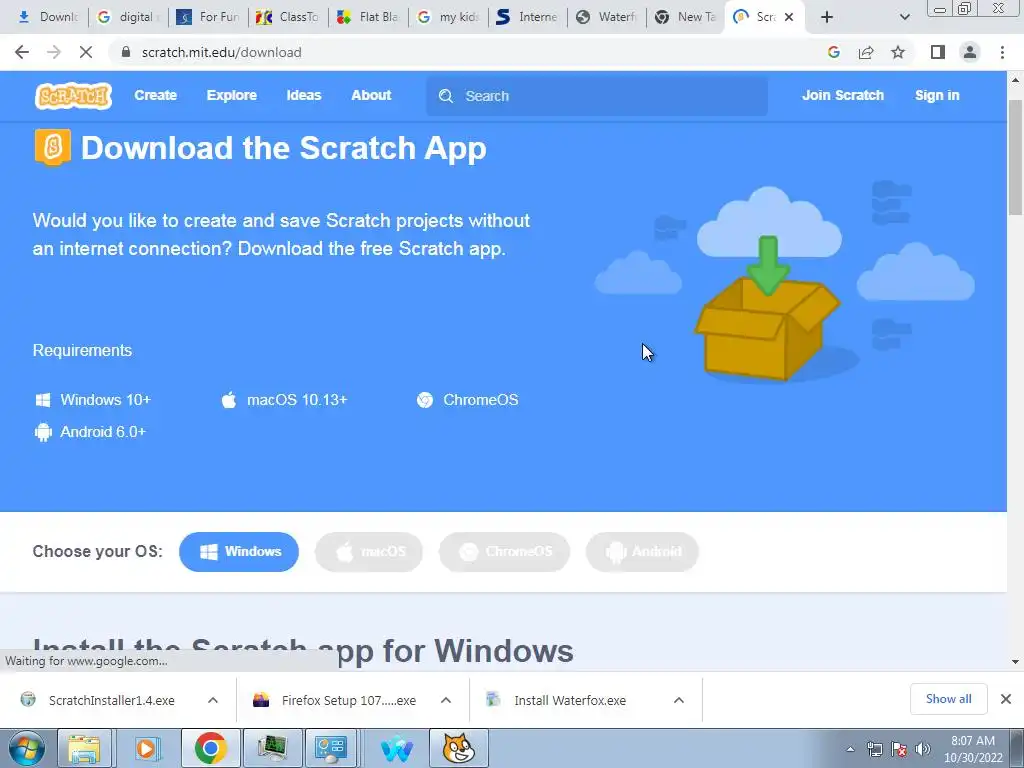Click the page vertical scrollbar thumb

tap(1016, 157)
